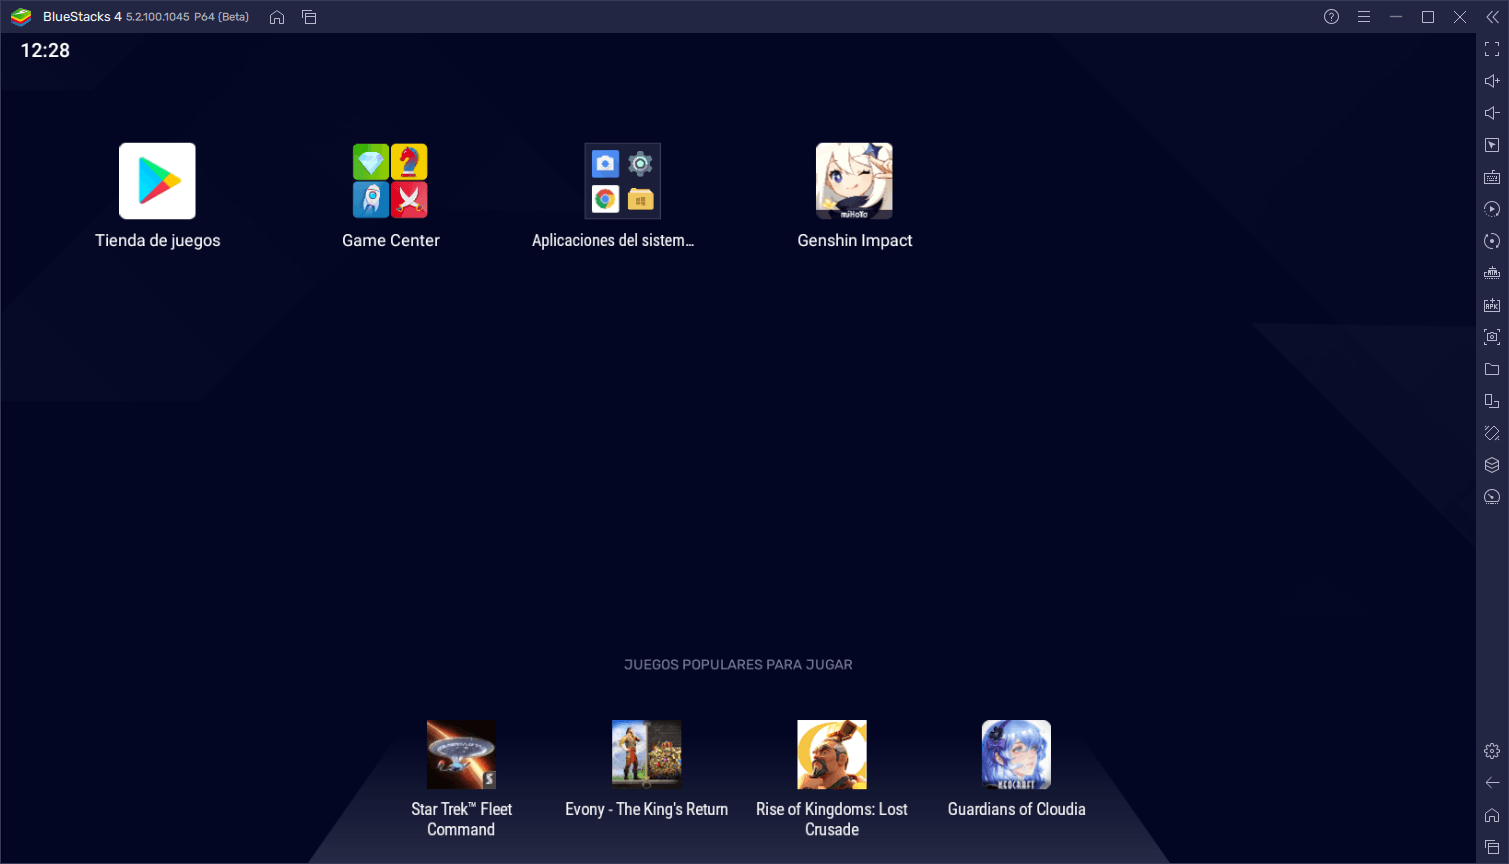Viewport: 1509px width, 864px height.
Task: Open the Aplicaciones del sistema folder
Action: [623, 181]
